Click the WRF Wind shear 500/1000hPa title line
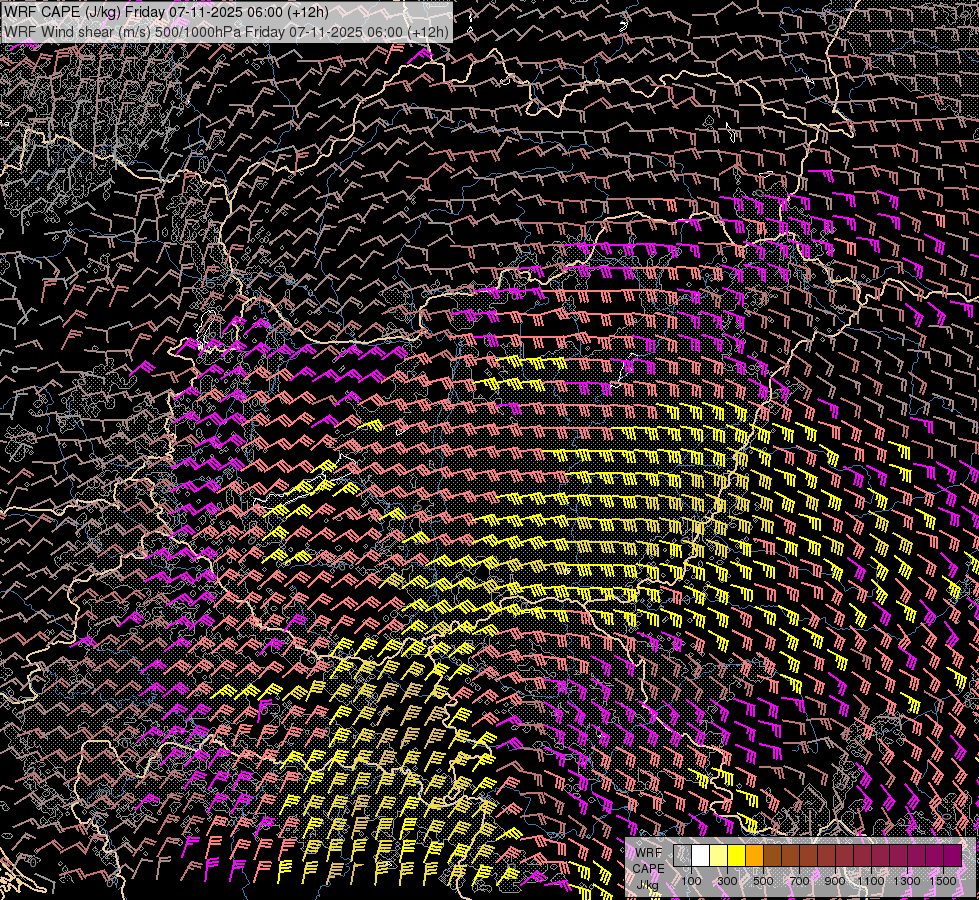Image resolution: width=979 pixels, height=900 pixels. 226,32
